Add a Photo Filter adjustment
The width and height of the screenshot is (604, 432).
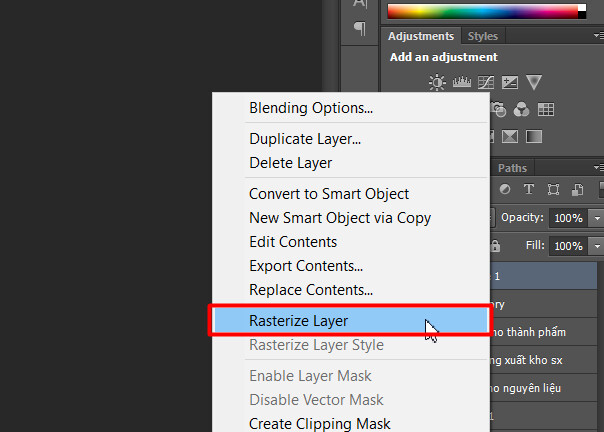498,109
